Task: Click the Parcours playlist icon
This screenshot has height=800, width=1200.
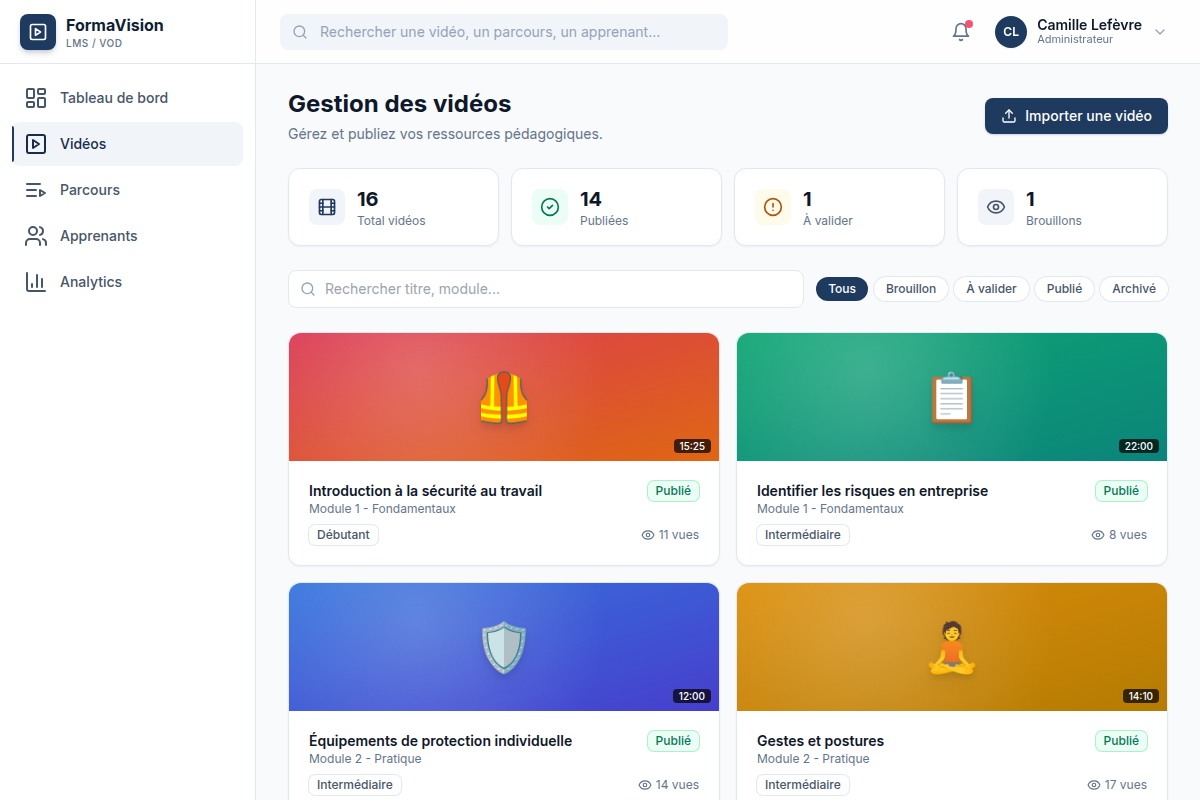Action: [36, 190]
